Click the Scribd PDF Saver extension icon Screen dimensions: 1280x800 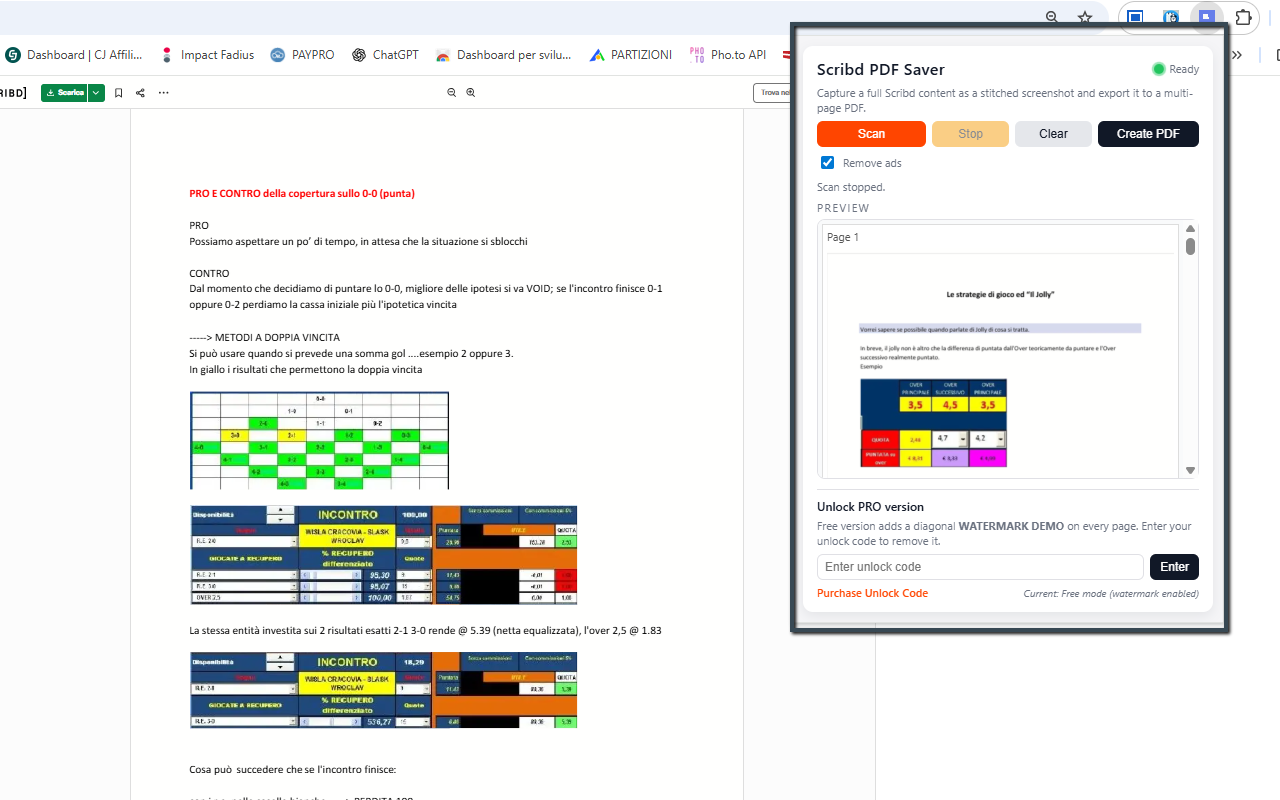(1206, 17)
